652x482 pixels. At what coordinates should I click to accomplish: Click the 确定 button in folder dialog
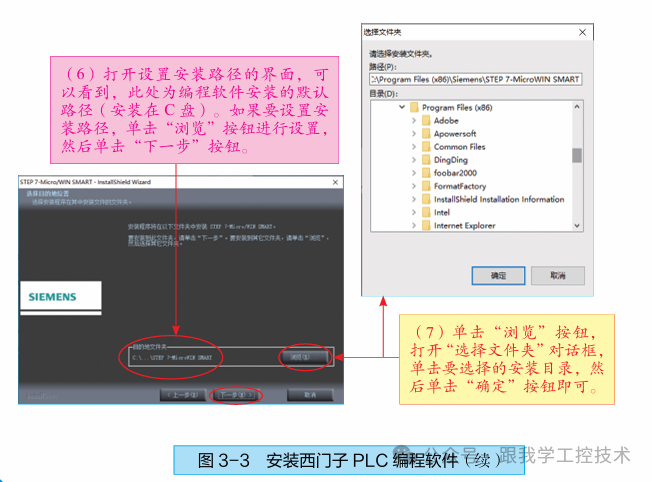click(498, 276)
